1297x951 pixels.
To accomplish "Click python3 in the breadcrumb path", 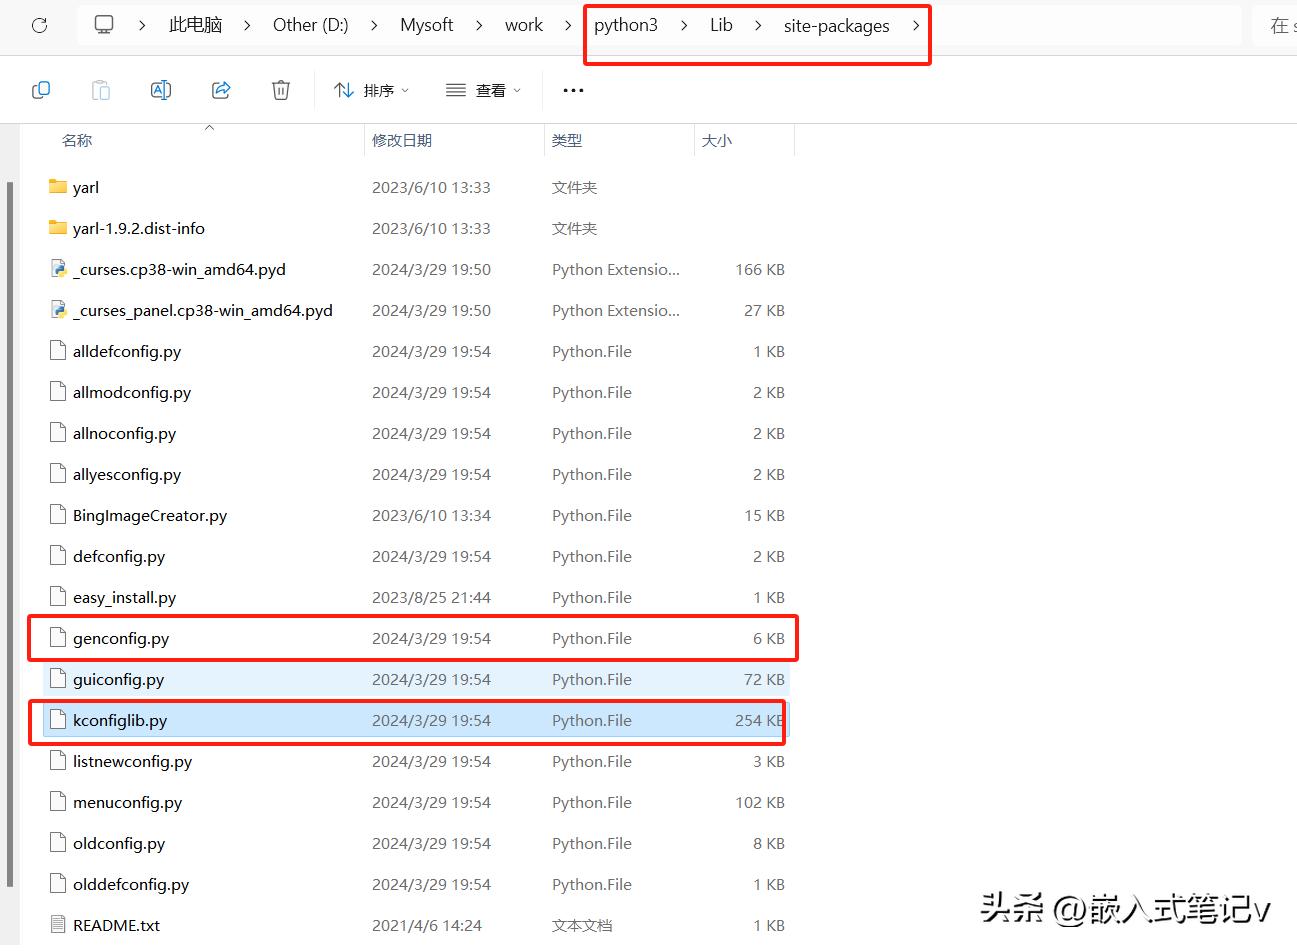I will coord(625,25).
